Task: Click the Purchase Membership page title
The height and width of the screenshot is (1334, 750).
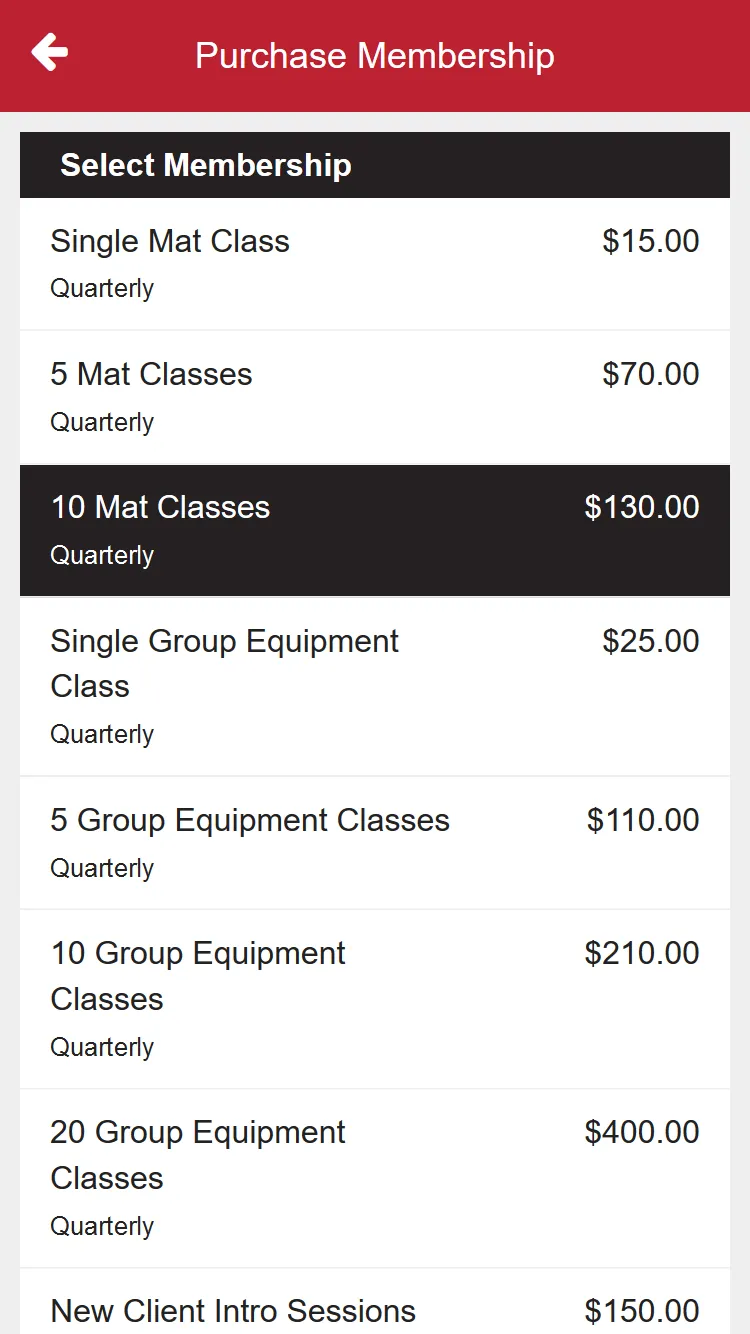Action: 375,55
